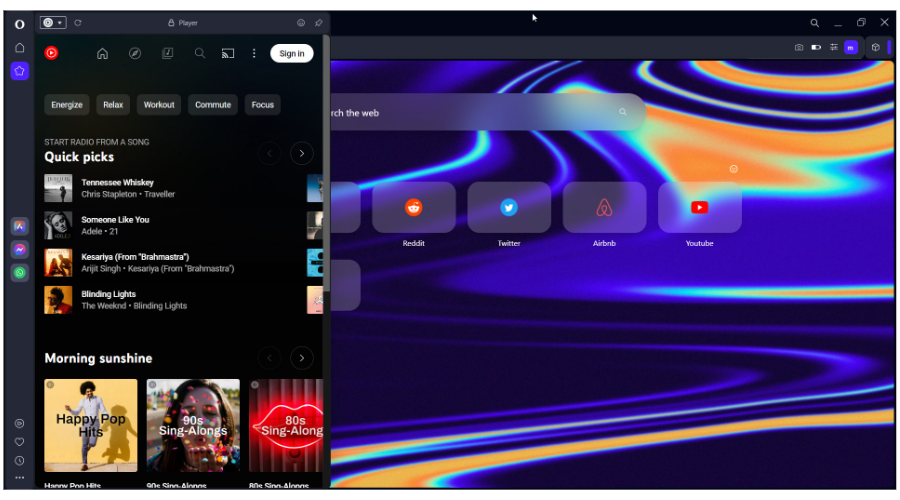900x500 pixels.
Task: Open WhatsApp in the Opera sidebar
Action: point(20,273)
